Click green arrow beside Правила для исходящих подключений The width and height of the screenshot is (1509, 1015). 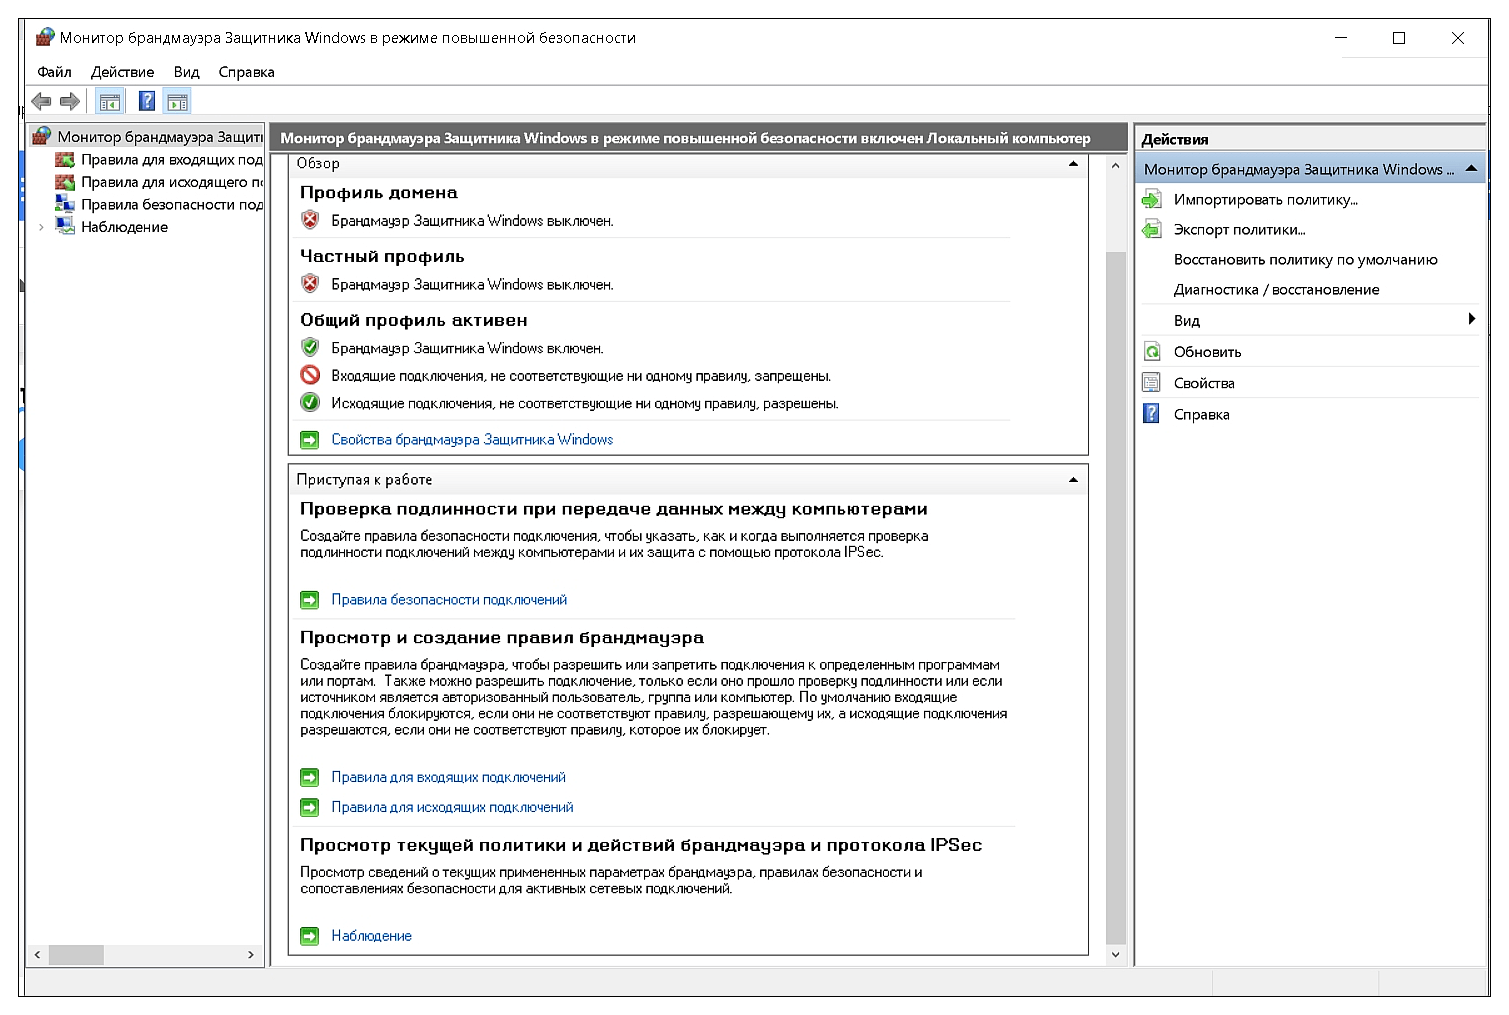(310, 807)
